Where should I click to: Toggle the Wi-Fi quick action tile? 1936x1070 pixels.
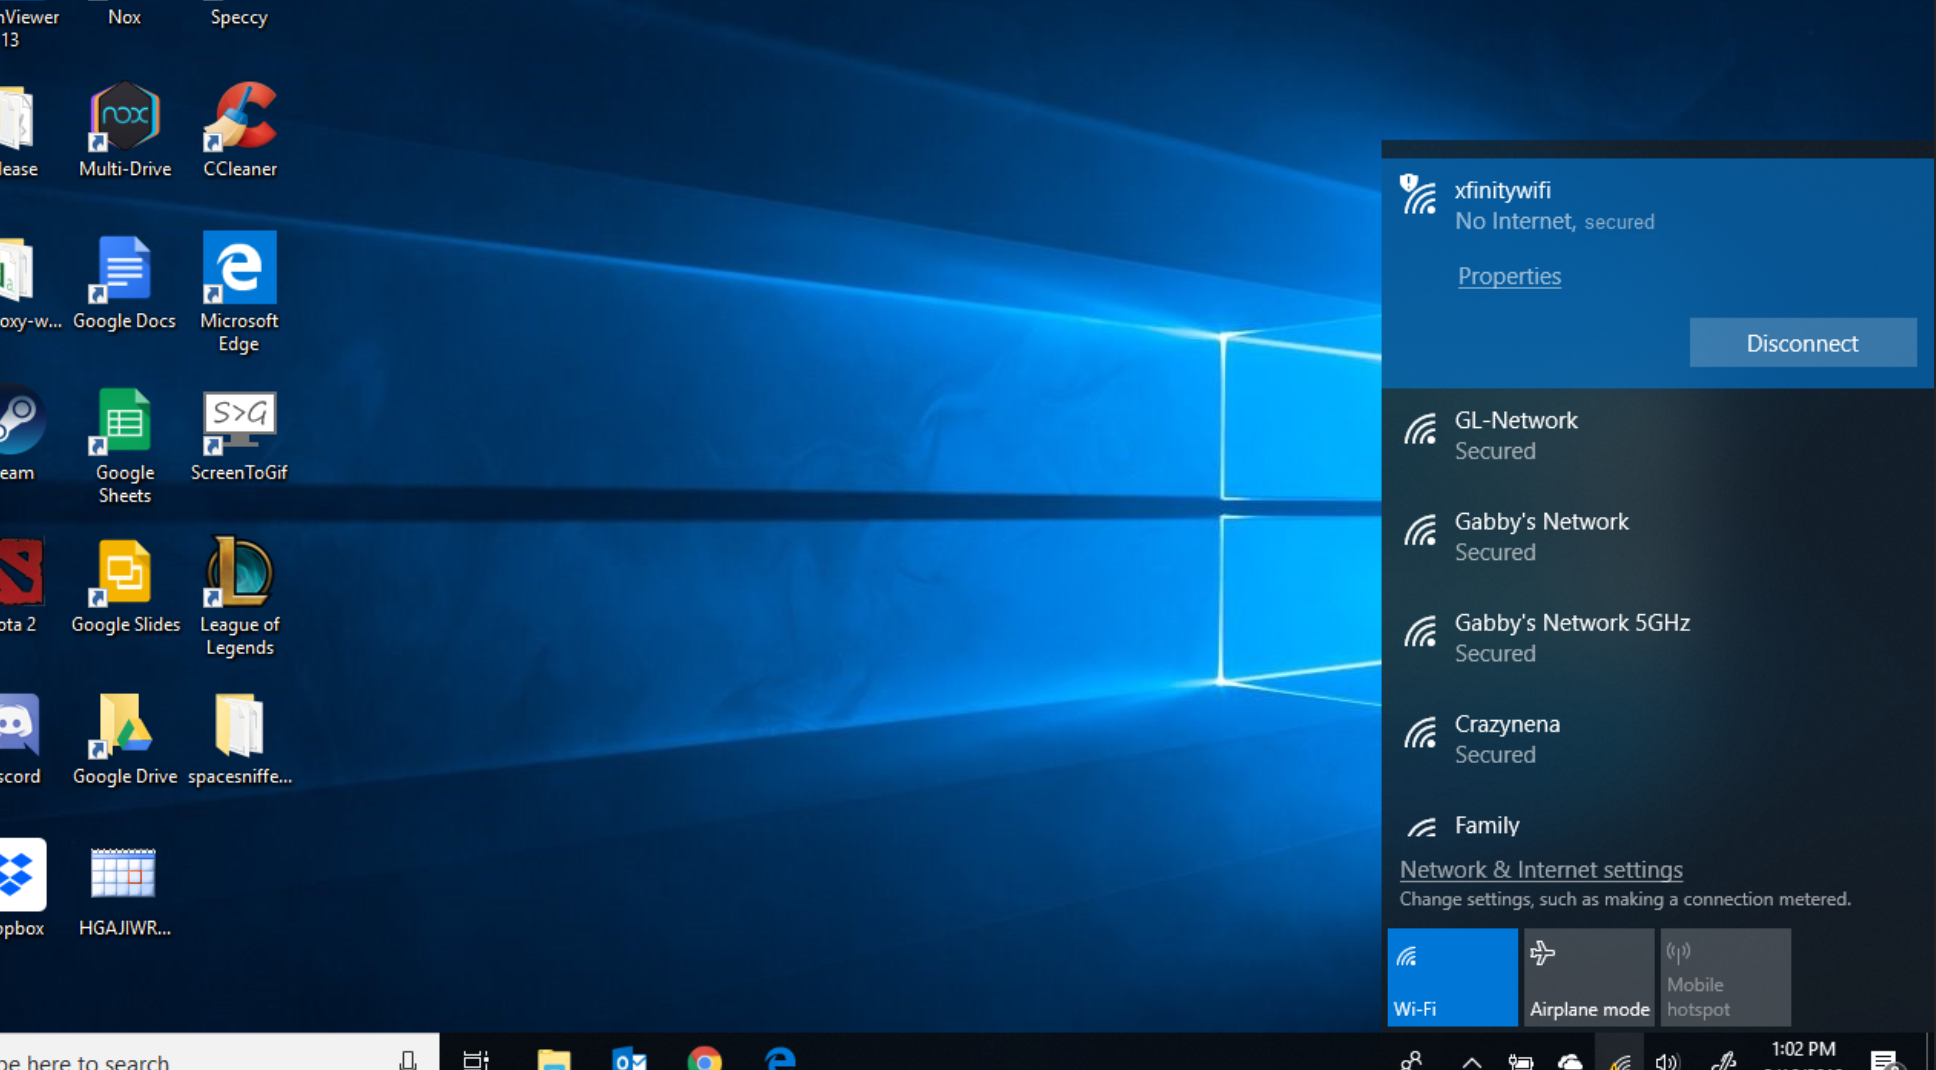(1452, 977)
